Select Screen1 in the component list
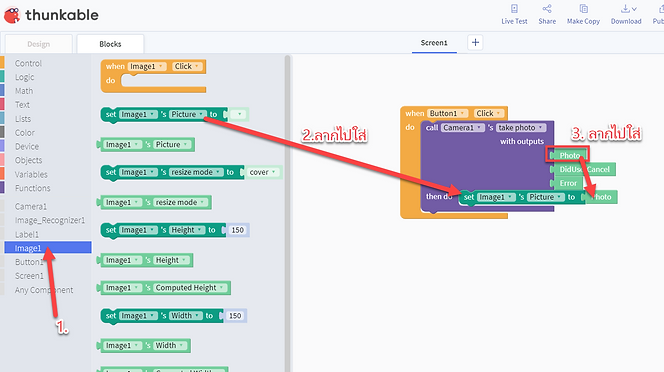Screen dimensions: 664x372 29,276
